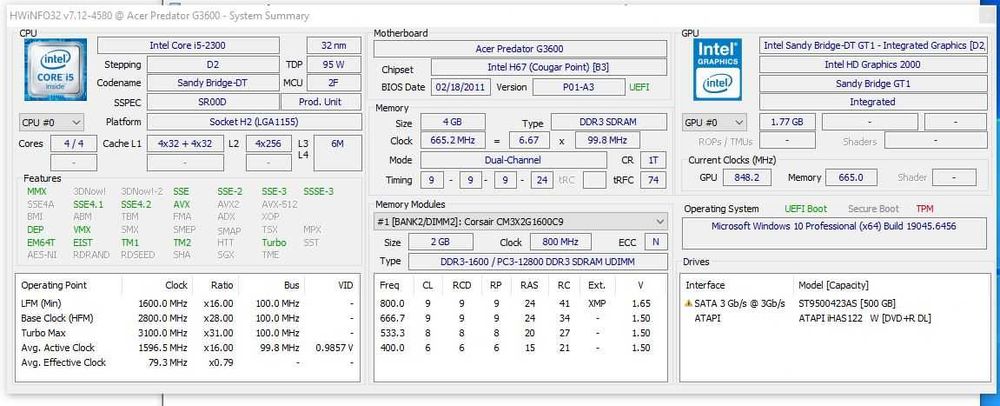Click the Base Clock (HFM) operating point row
Image resolution: width=1000 pixels, height=406 pixels.
187,318
